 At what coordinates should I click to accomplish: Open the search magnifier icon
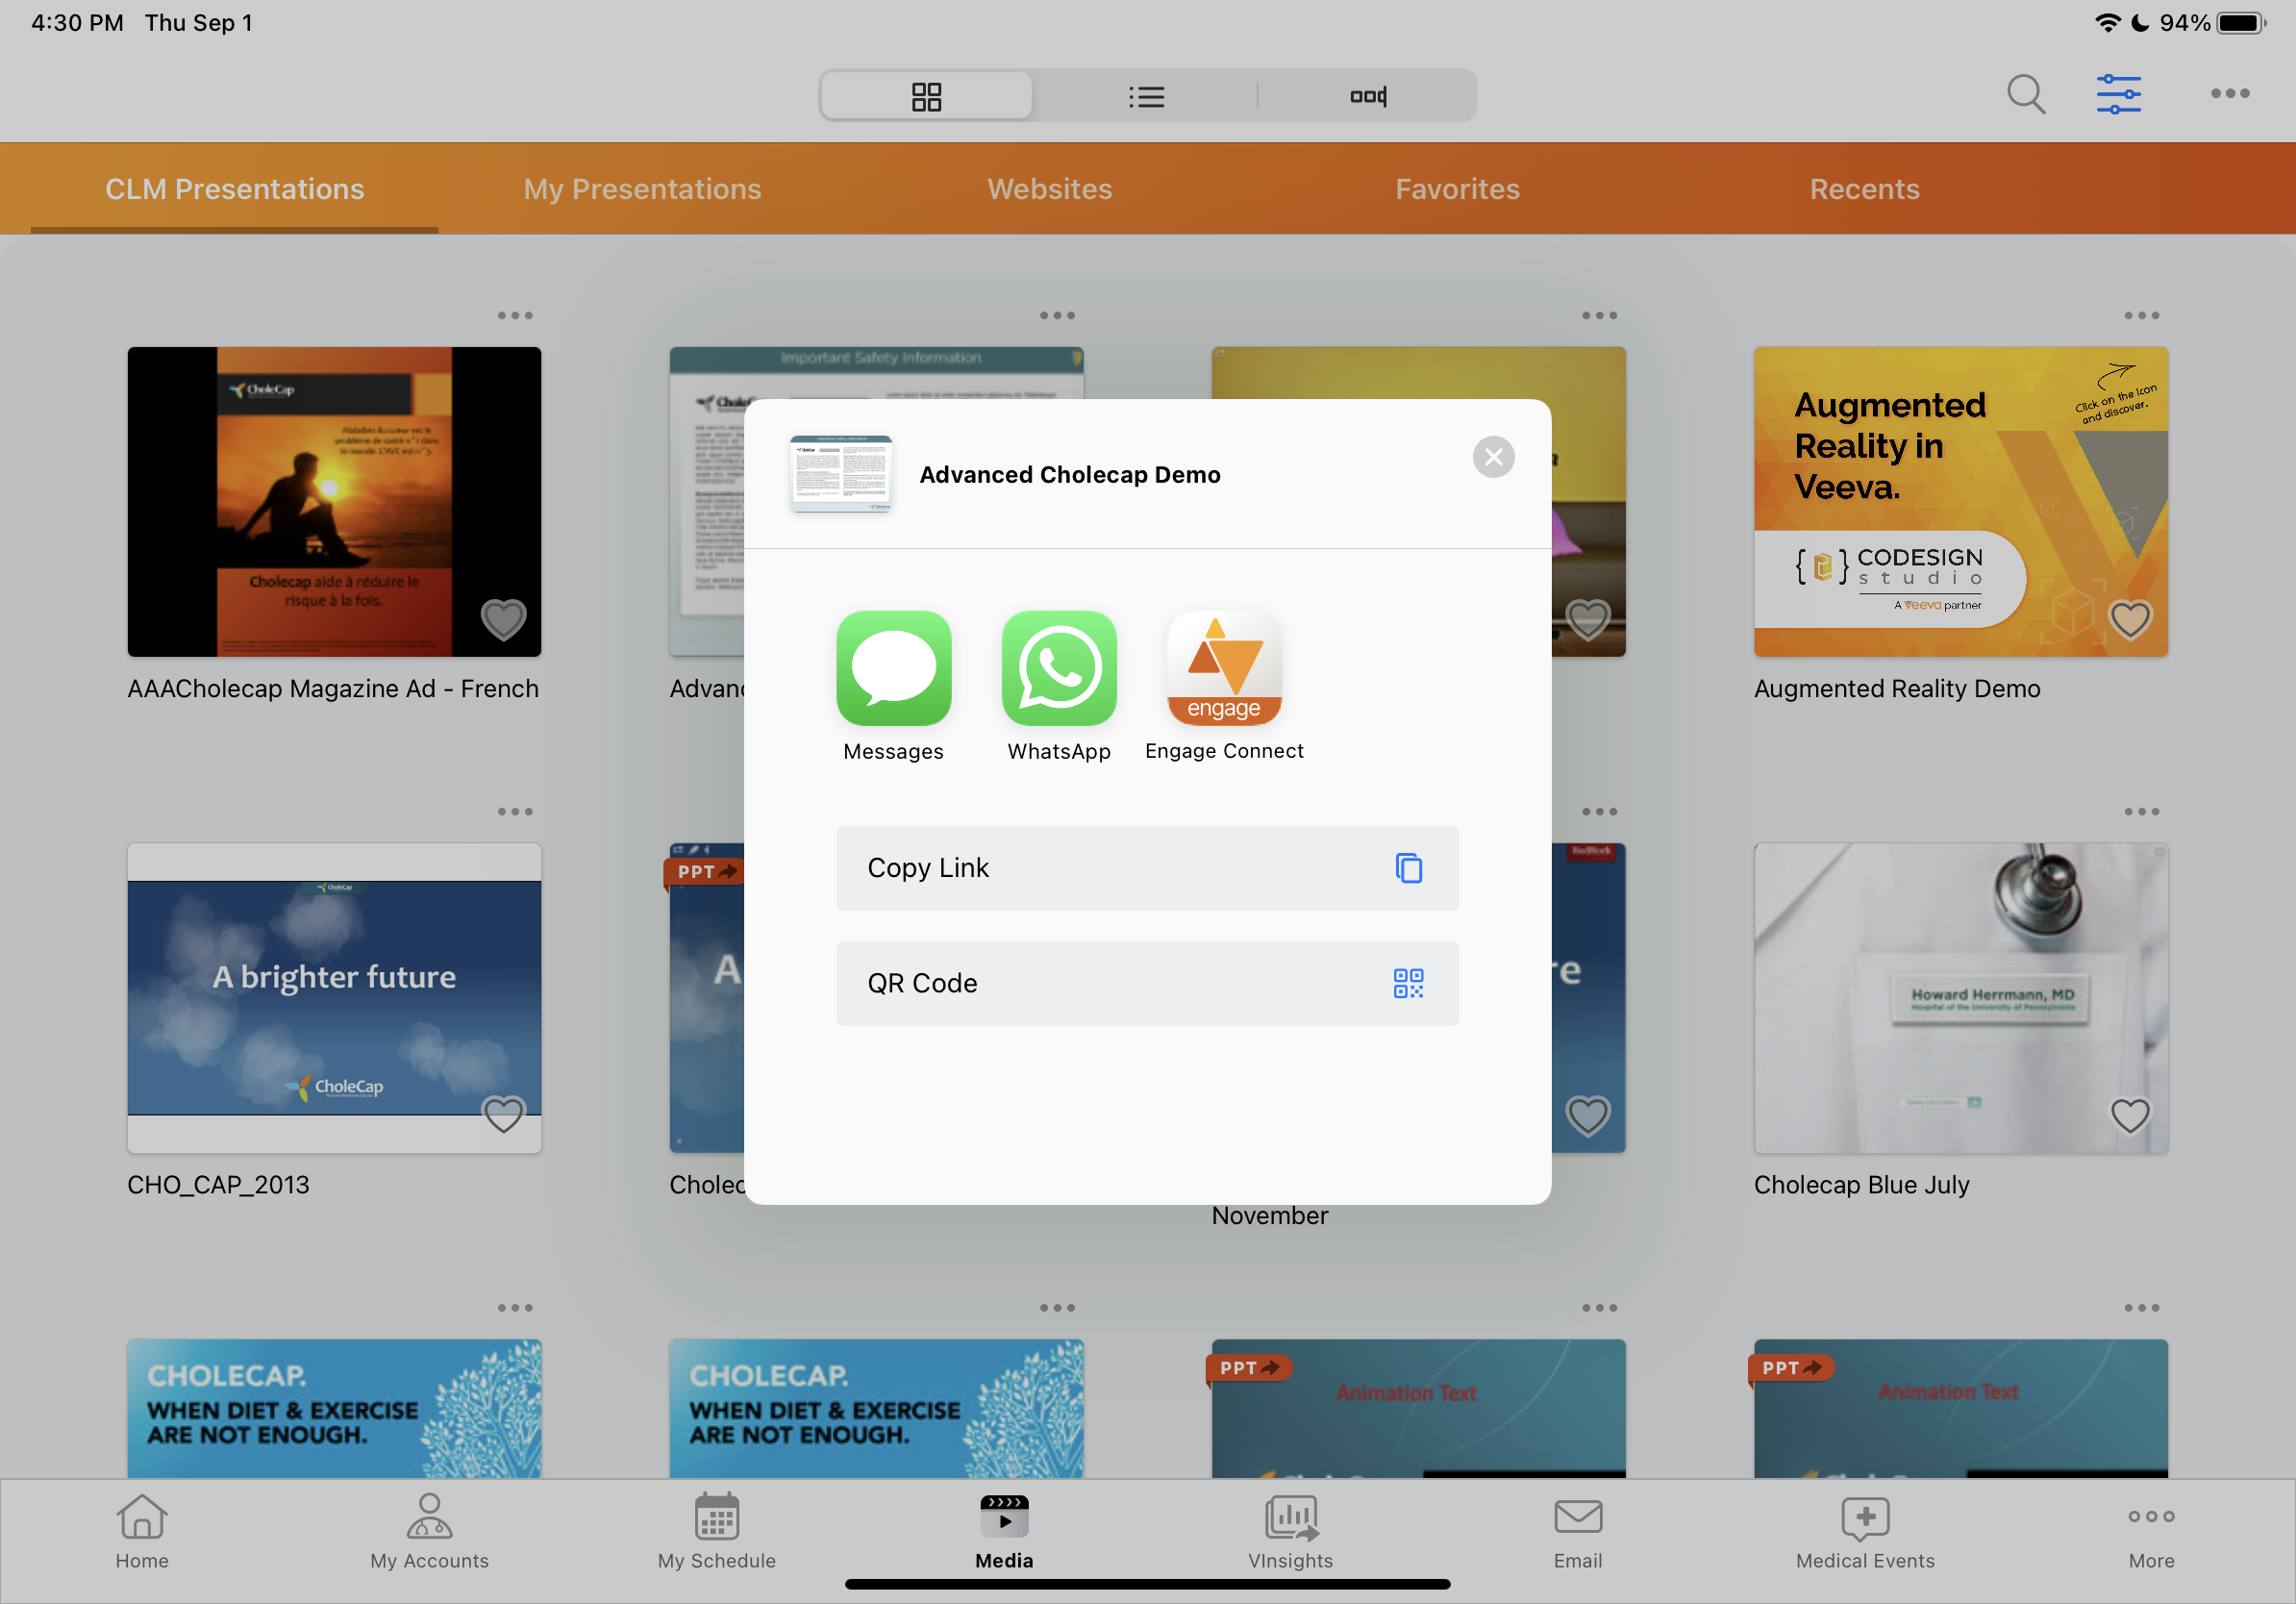click(x=2026, y=95)
